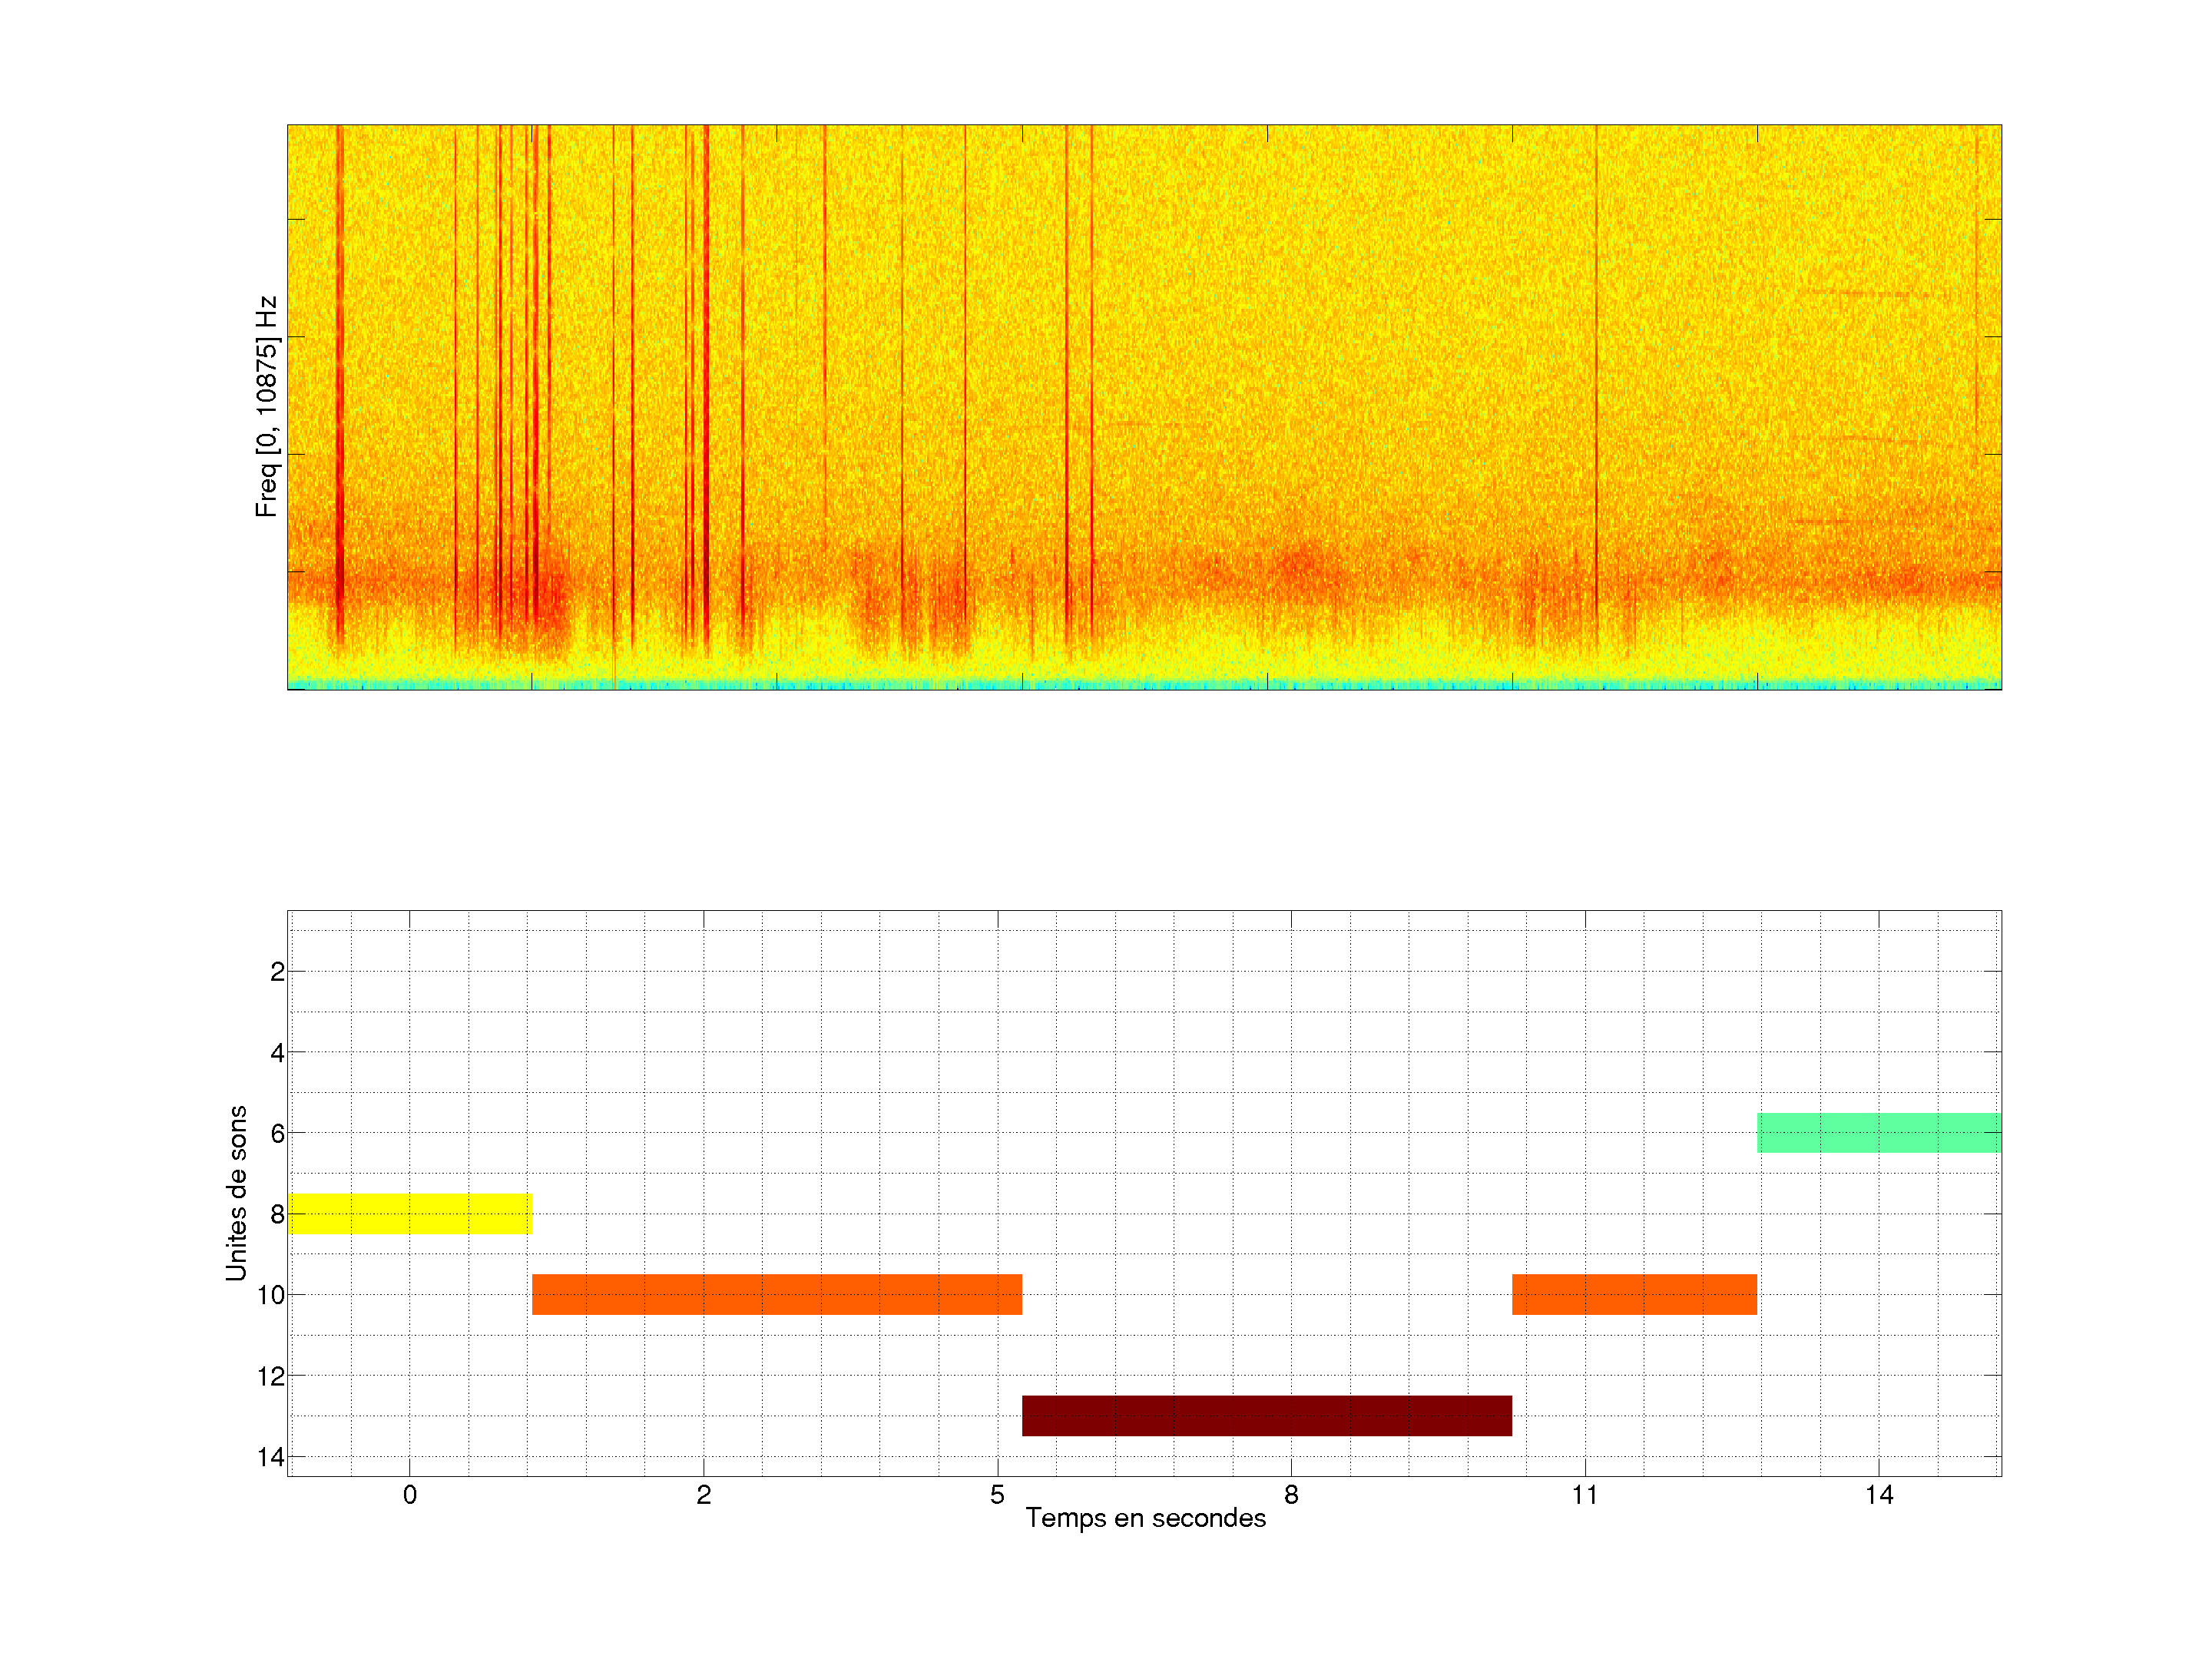Click x-axis tick label 5
The height and width of the screenshot is (1659, 2212).
(x=997, y=1495)
